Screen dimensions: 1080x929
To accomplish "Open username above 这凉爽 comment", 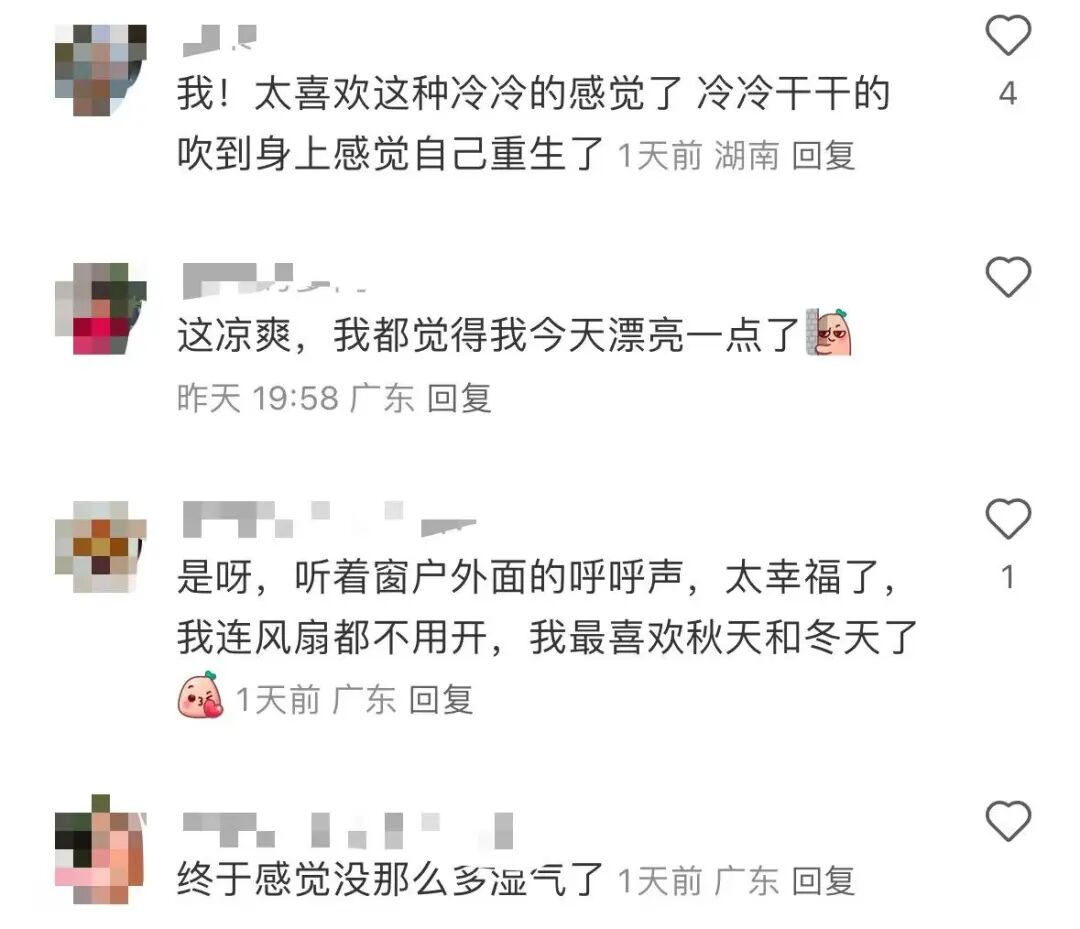I will click(x=273, y=281).
